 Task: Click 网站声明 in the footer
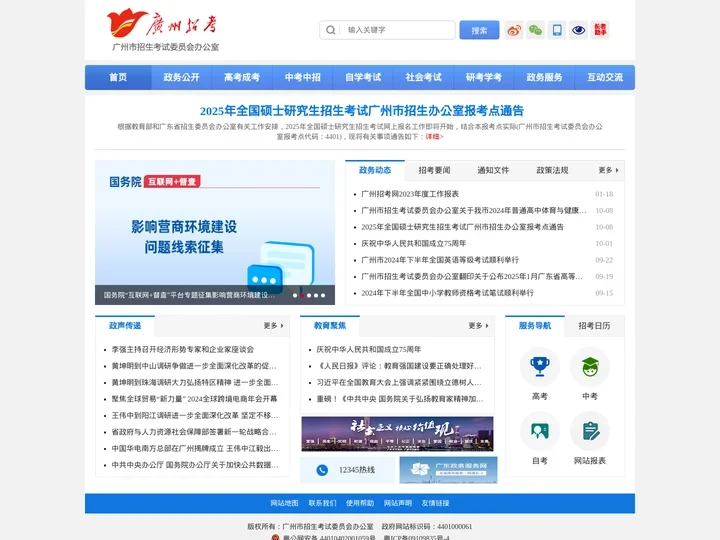coord(398,503)
